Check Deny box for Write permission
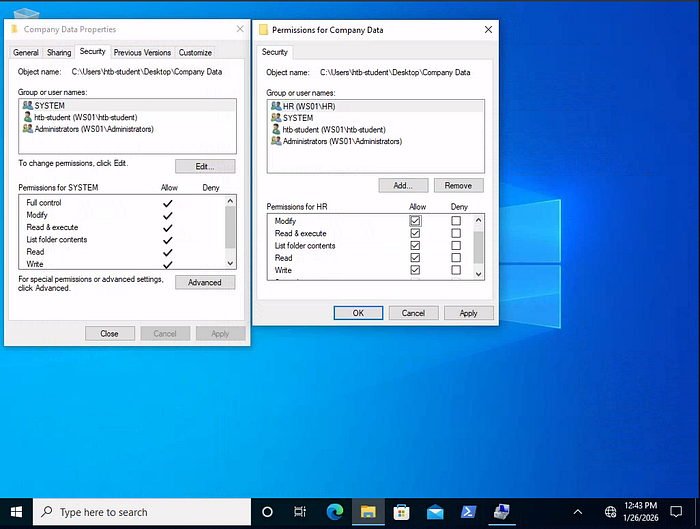 (456, 270)
